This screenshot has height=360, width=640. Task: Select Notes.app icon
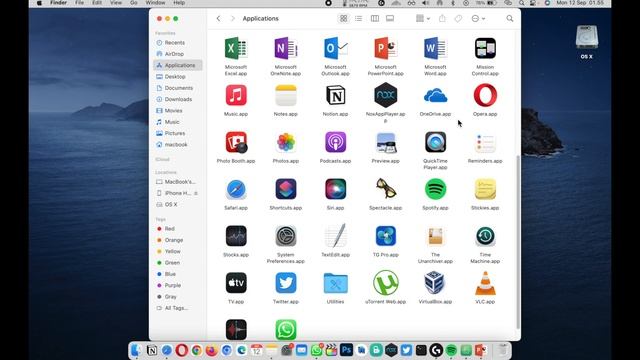click(x=286, y=95)
